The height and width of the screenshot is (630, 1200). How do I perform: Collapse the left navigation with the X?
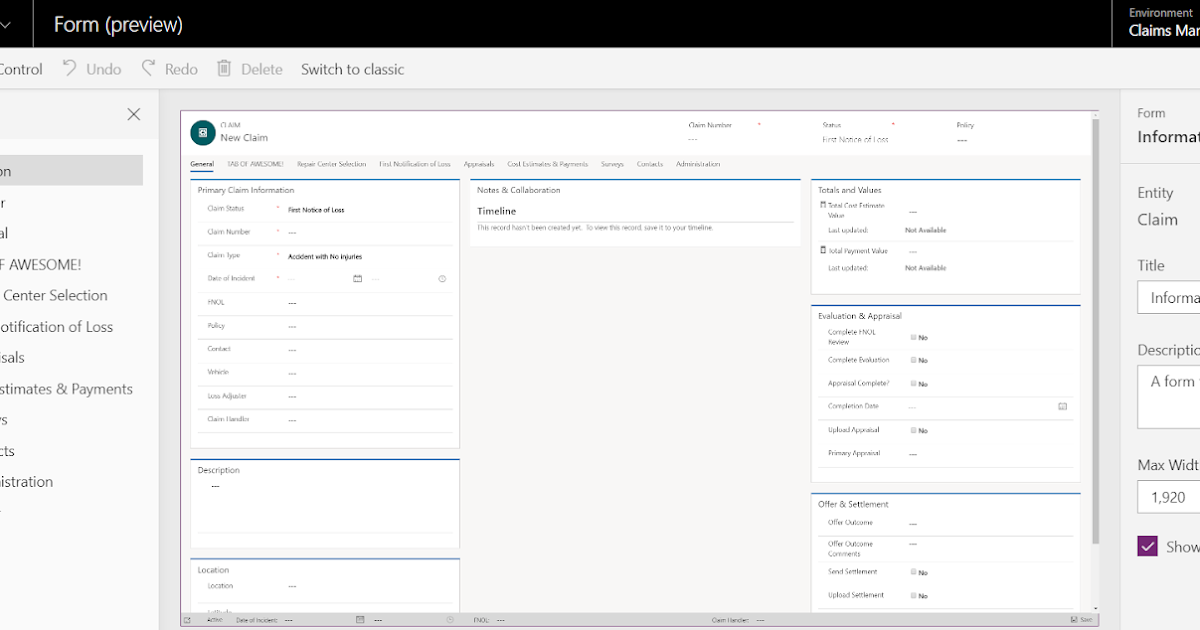click(x=133, y=114)
